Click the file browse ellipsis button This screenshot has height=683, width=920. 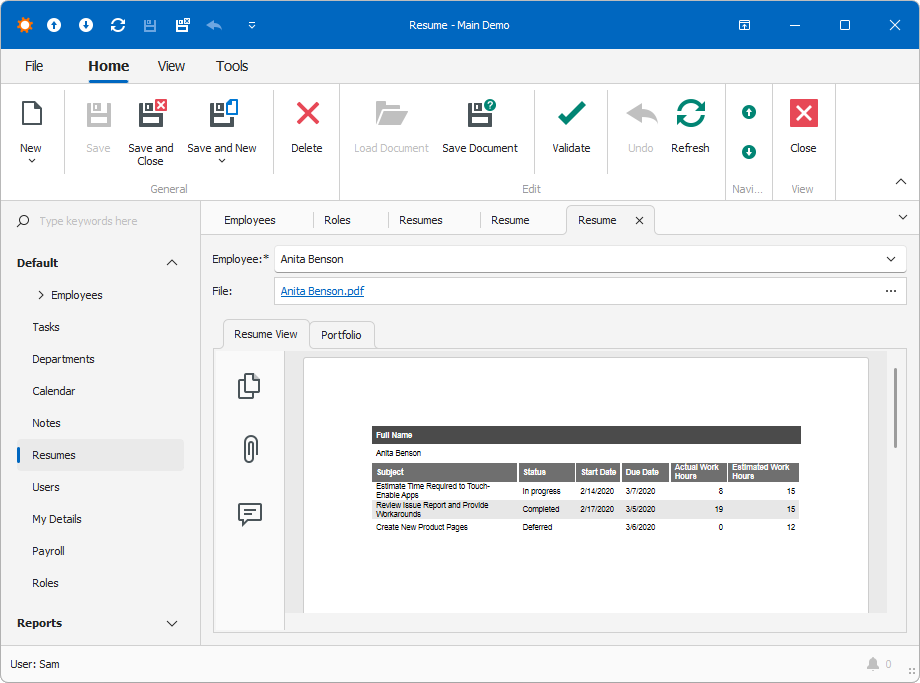point(890,291)
